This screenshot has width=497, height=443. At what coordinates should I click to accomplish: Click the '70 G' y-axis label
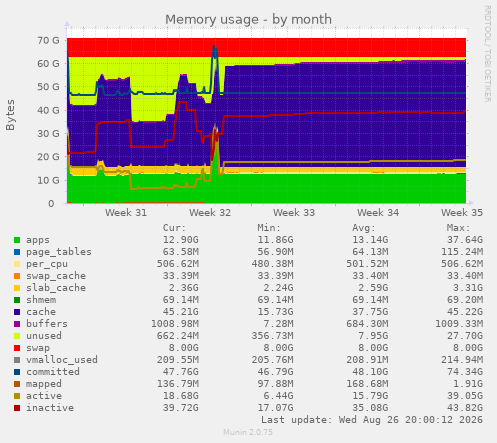coord(48,40)
